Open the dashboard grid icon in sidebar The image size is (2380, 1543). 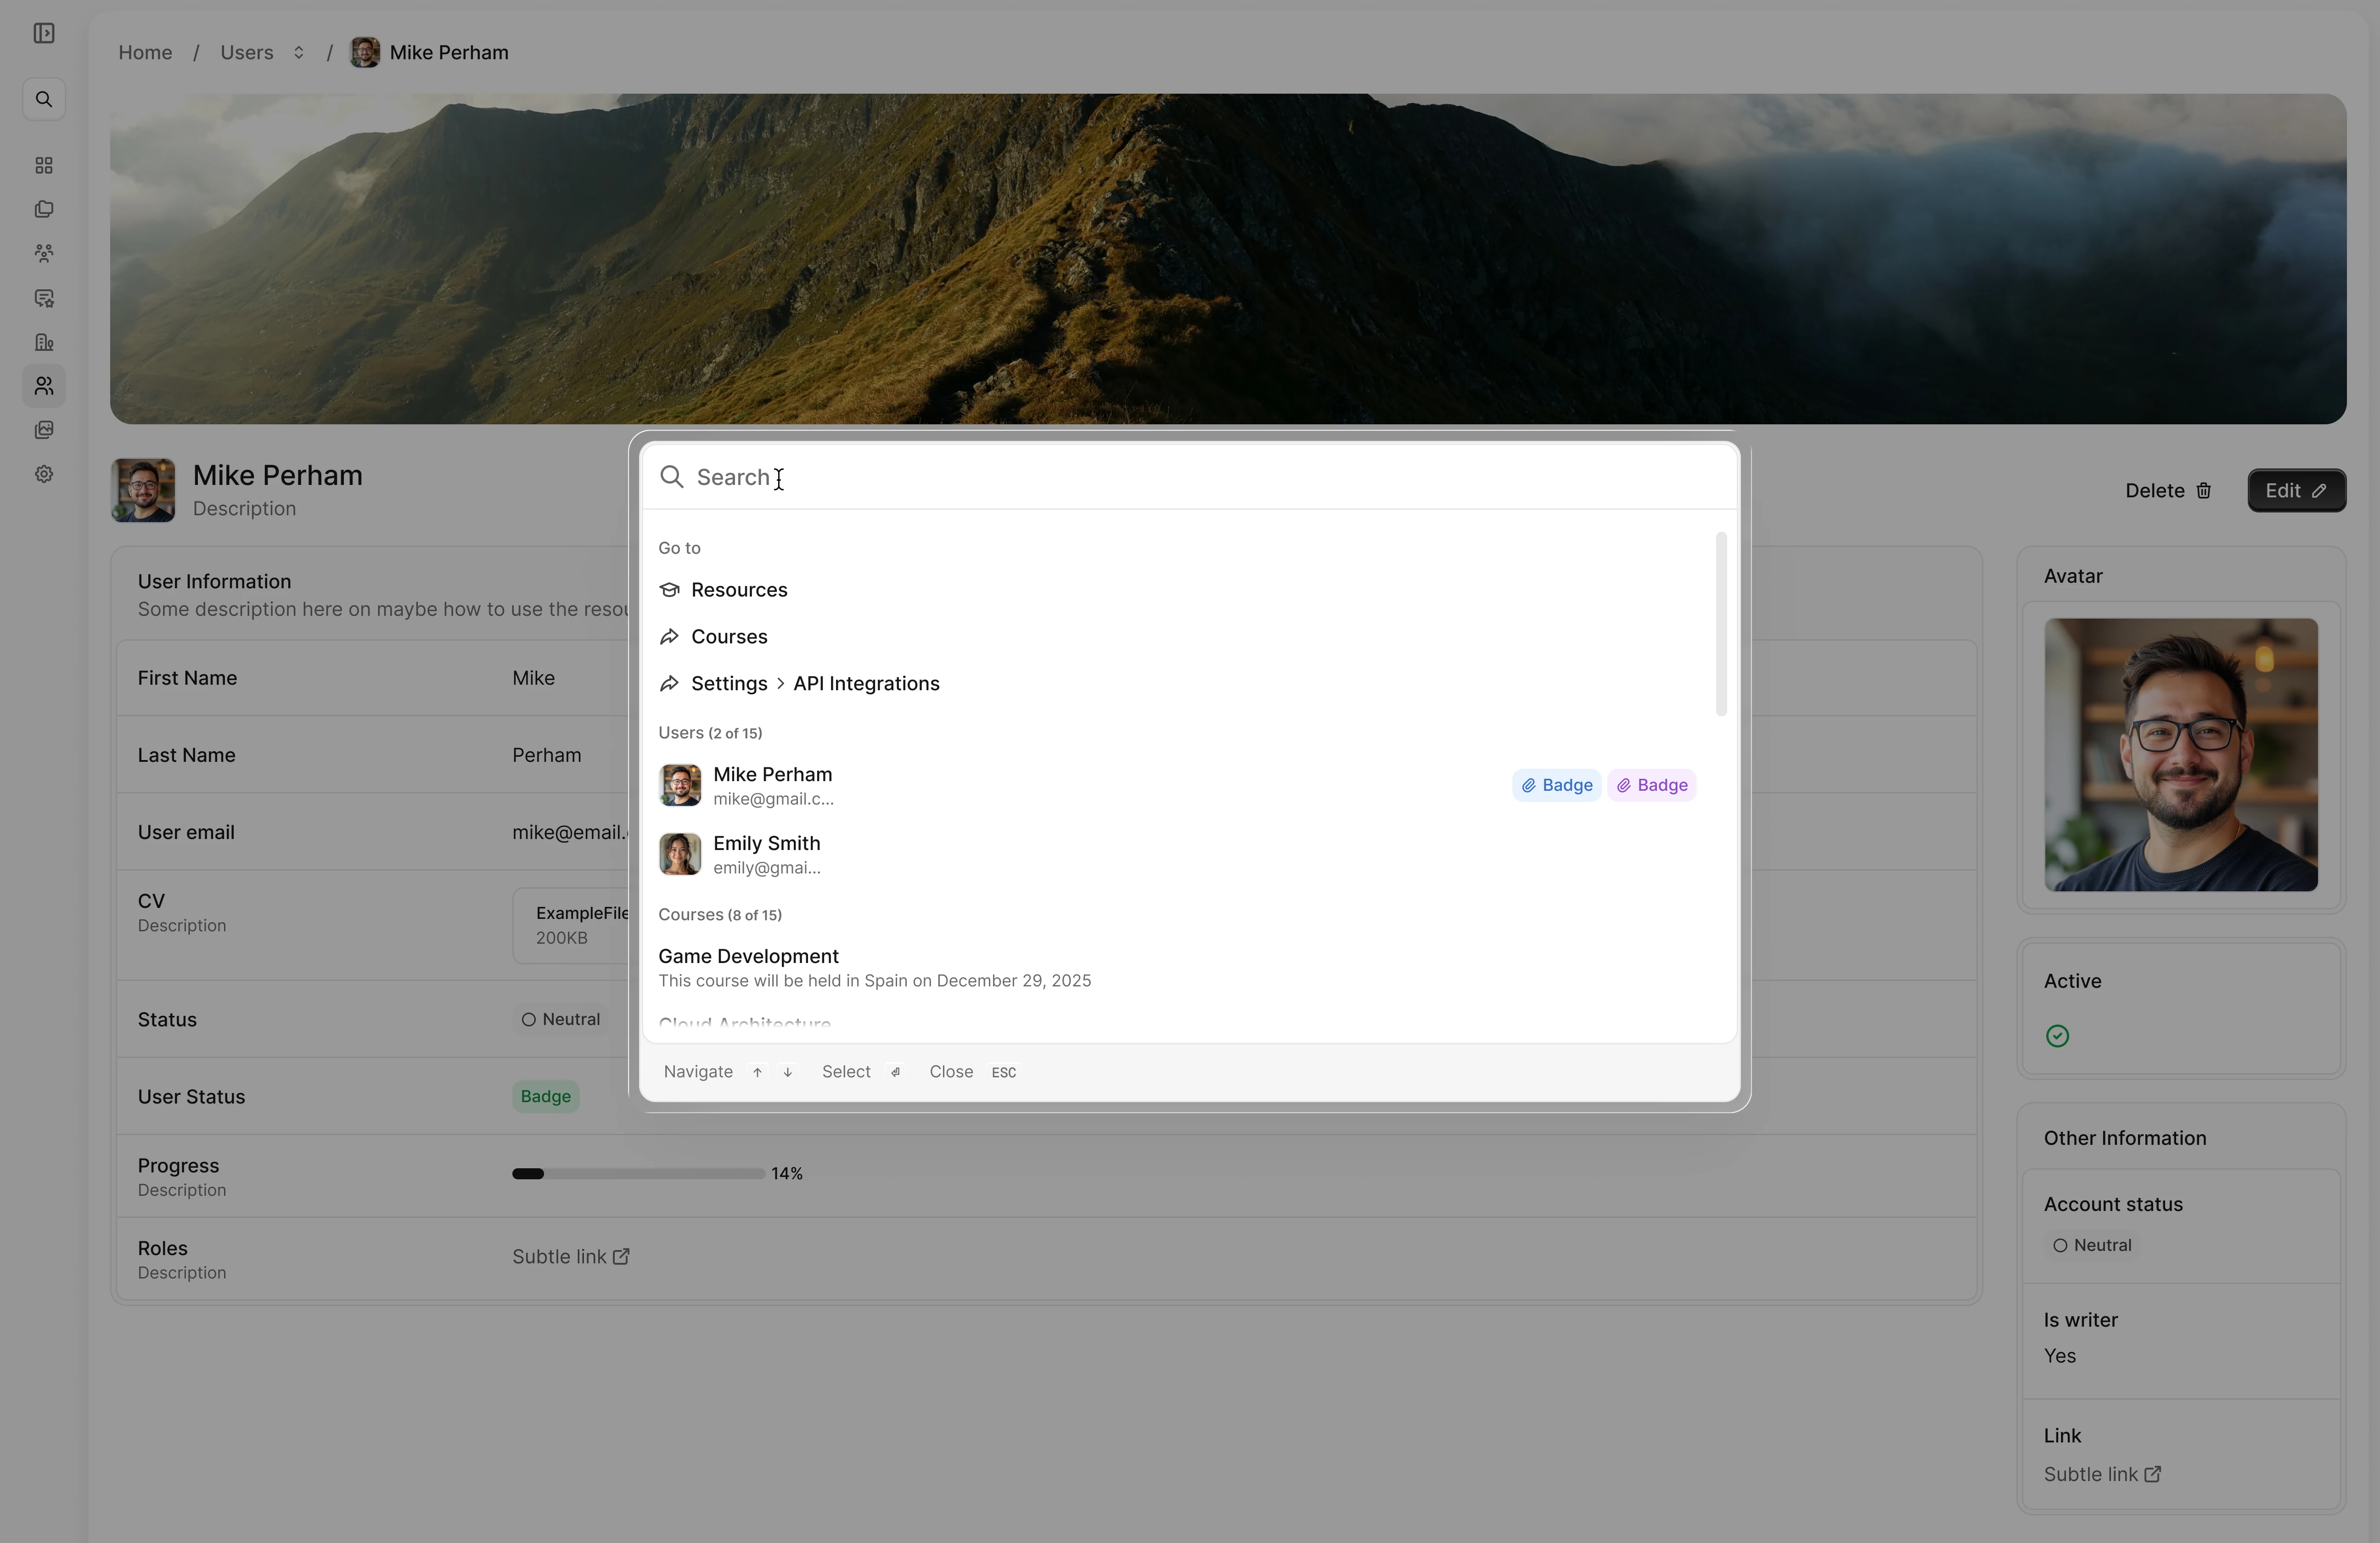44,165
